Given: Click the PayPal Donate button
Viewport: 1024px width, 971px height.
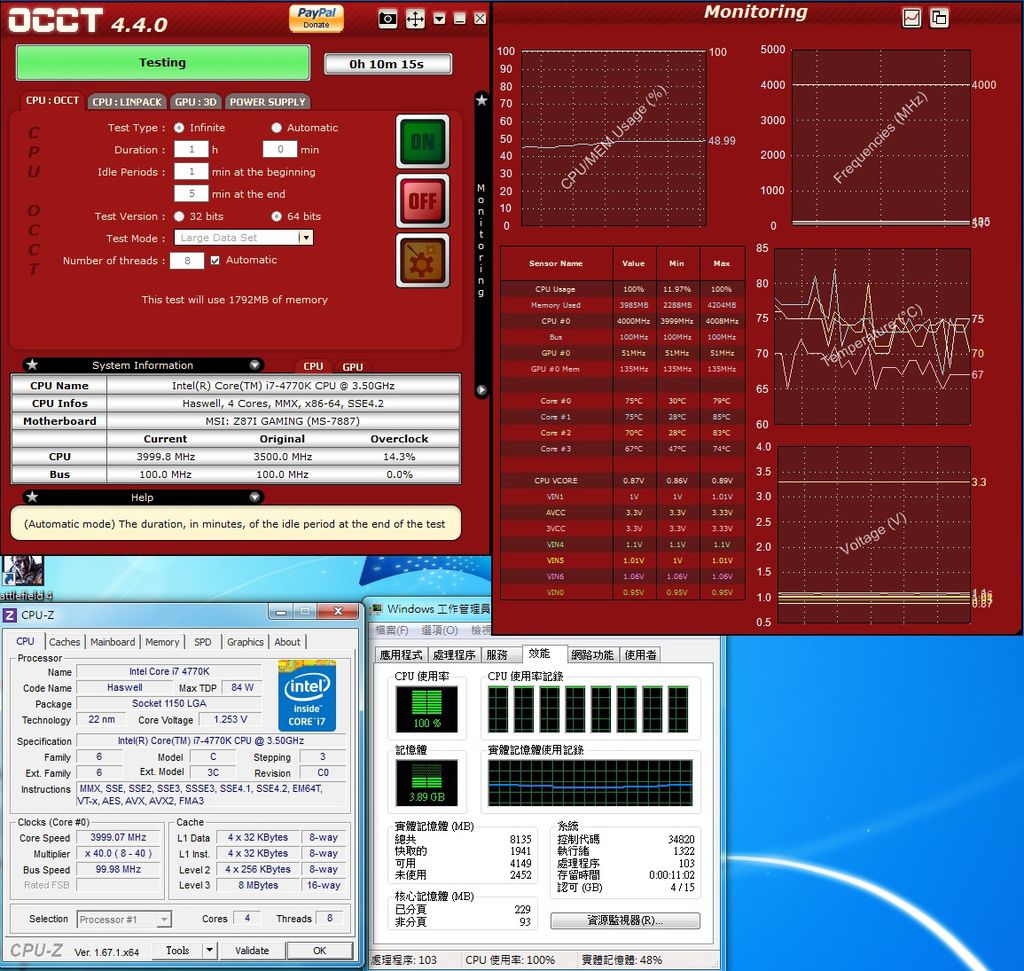Looking at the screenshot, I should tap(316, 18).
